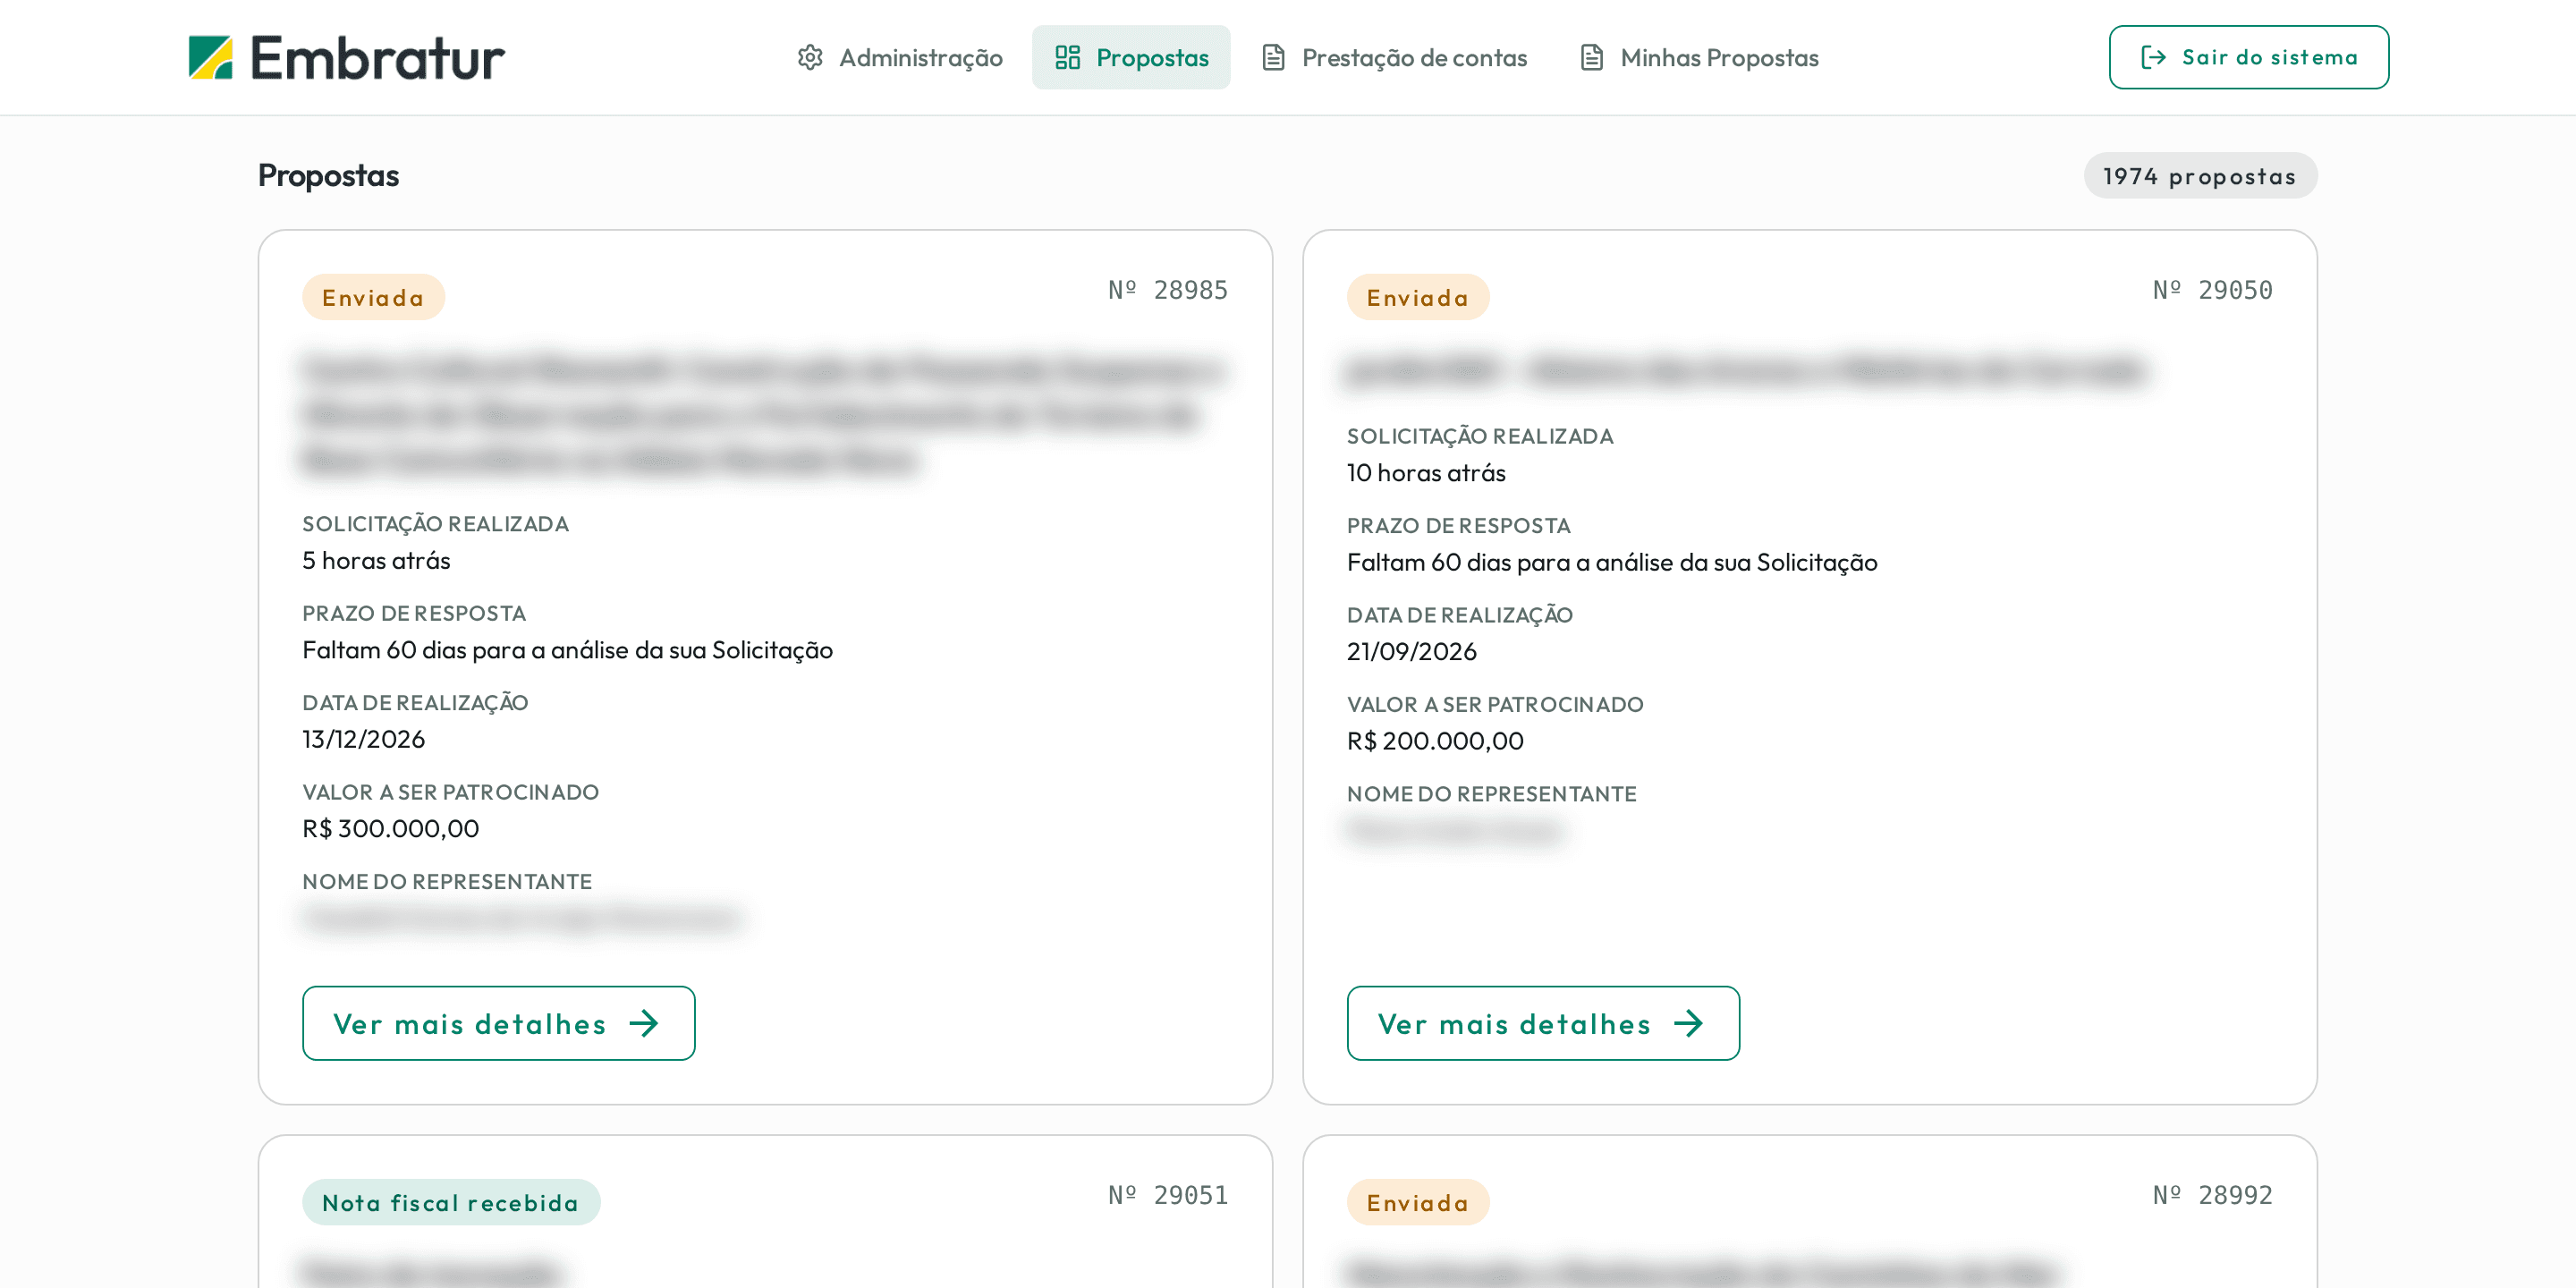Screen dimensions: 2576x1288
Task: Select the Propostas navigation tab
Action: (x=1131, y=58)
